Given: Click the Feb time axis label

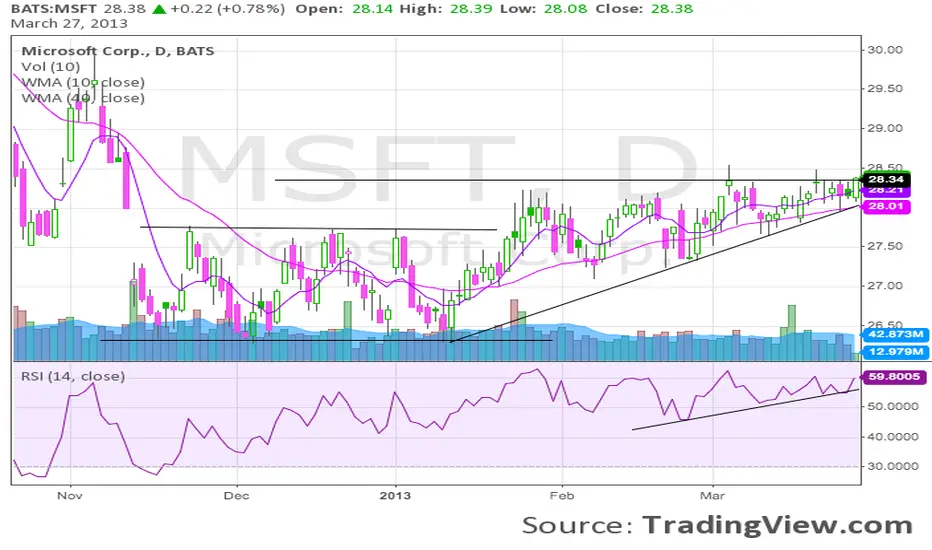Looking at the screenshot, I should tap(562, 495).
